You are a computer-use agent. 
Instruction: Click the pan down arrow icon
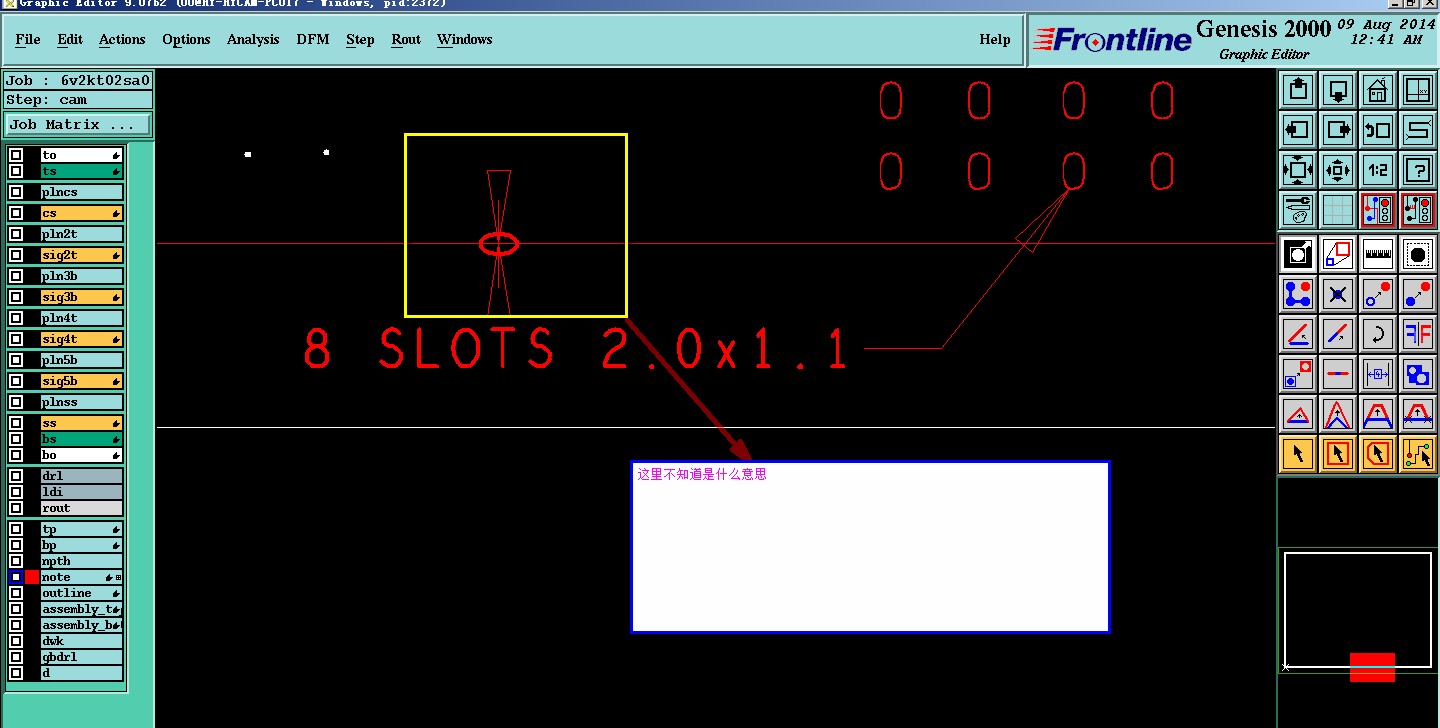click(1338, 90)
